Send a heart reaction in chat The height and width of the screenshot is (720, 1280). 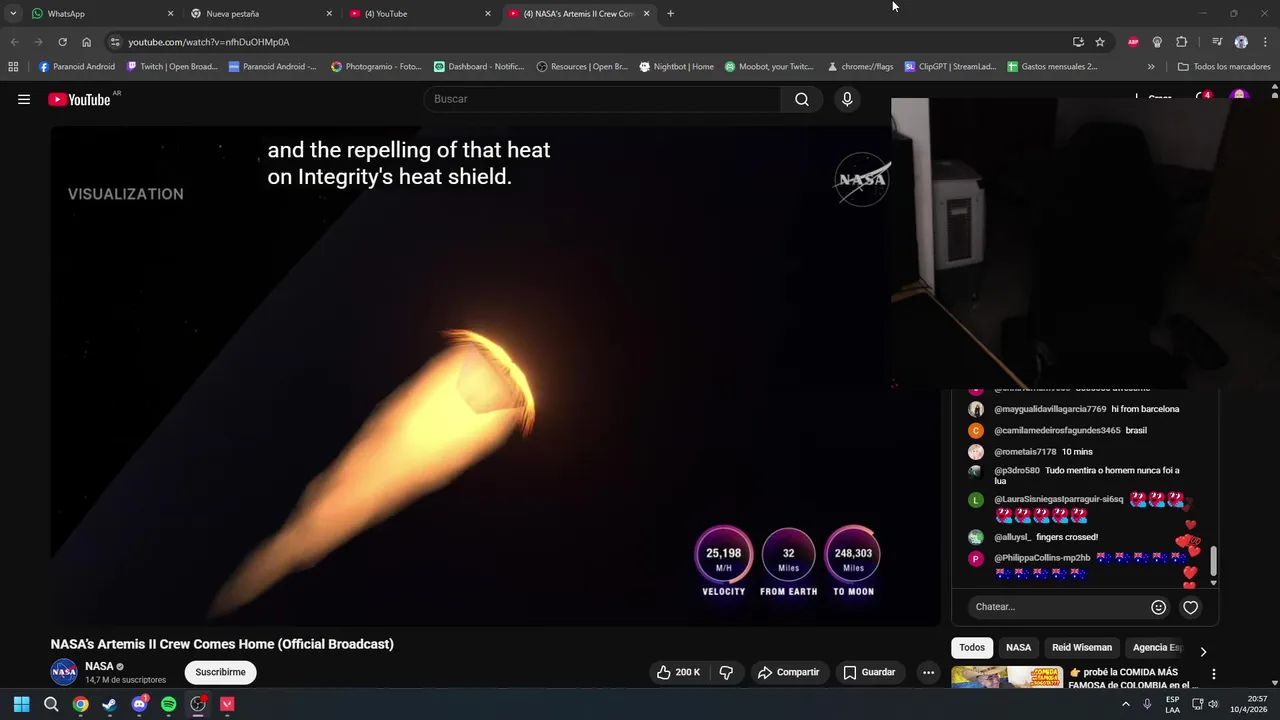tap(1190, 607)
